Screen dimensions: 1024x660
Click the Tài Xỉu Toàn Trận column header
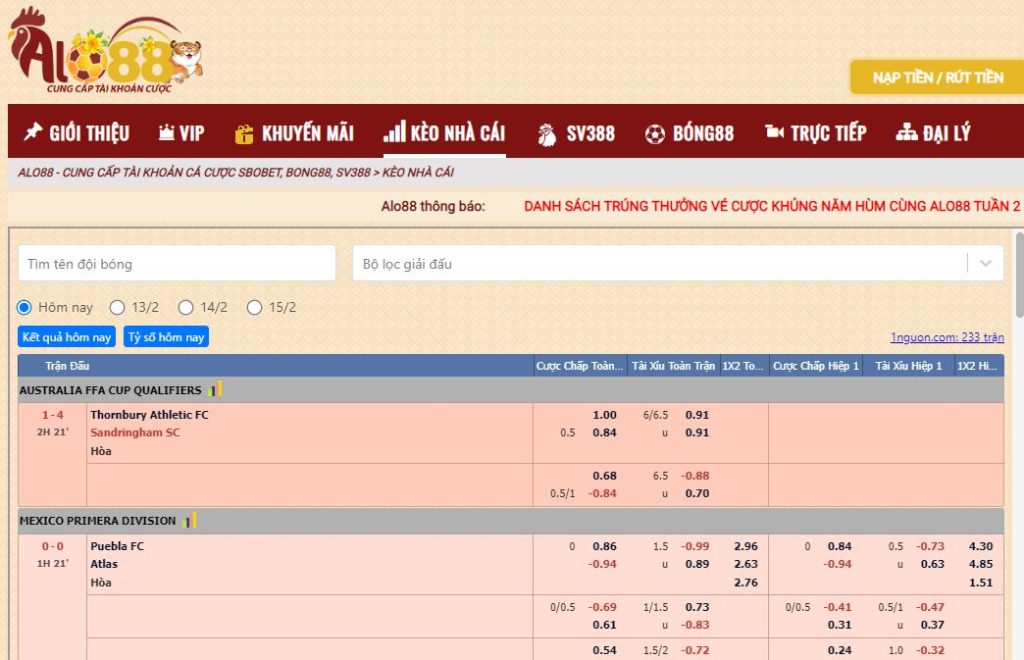point(673,366)
